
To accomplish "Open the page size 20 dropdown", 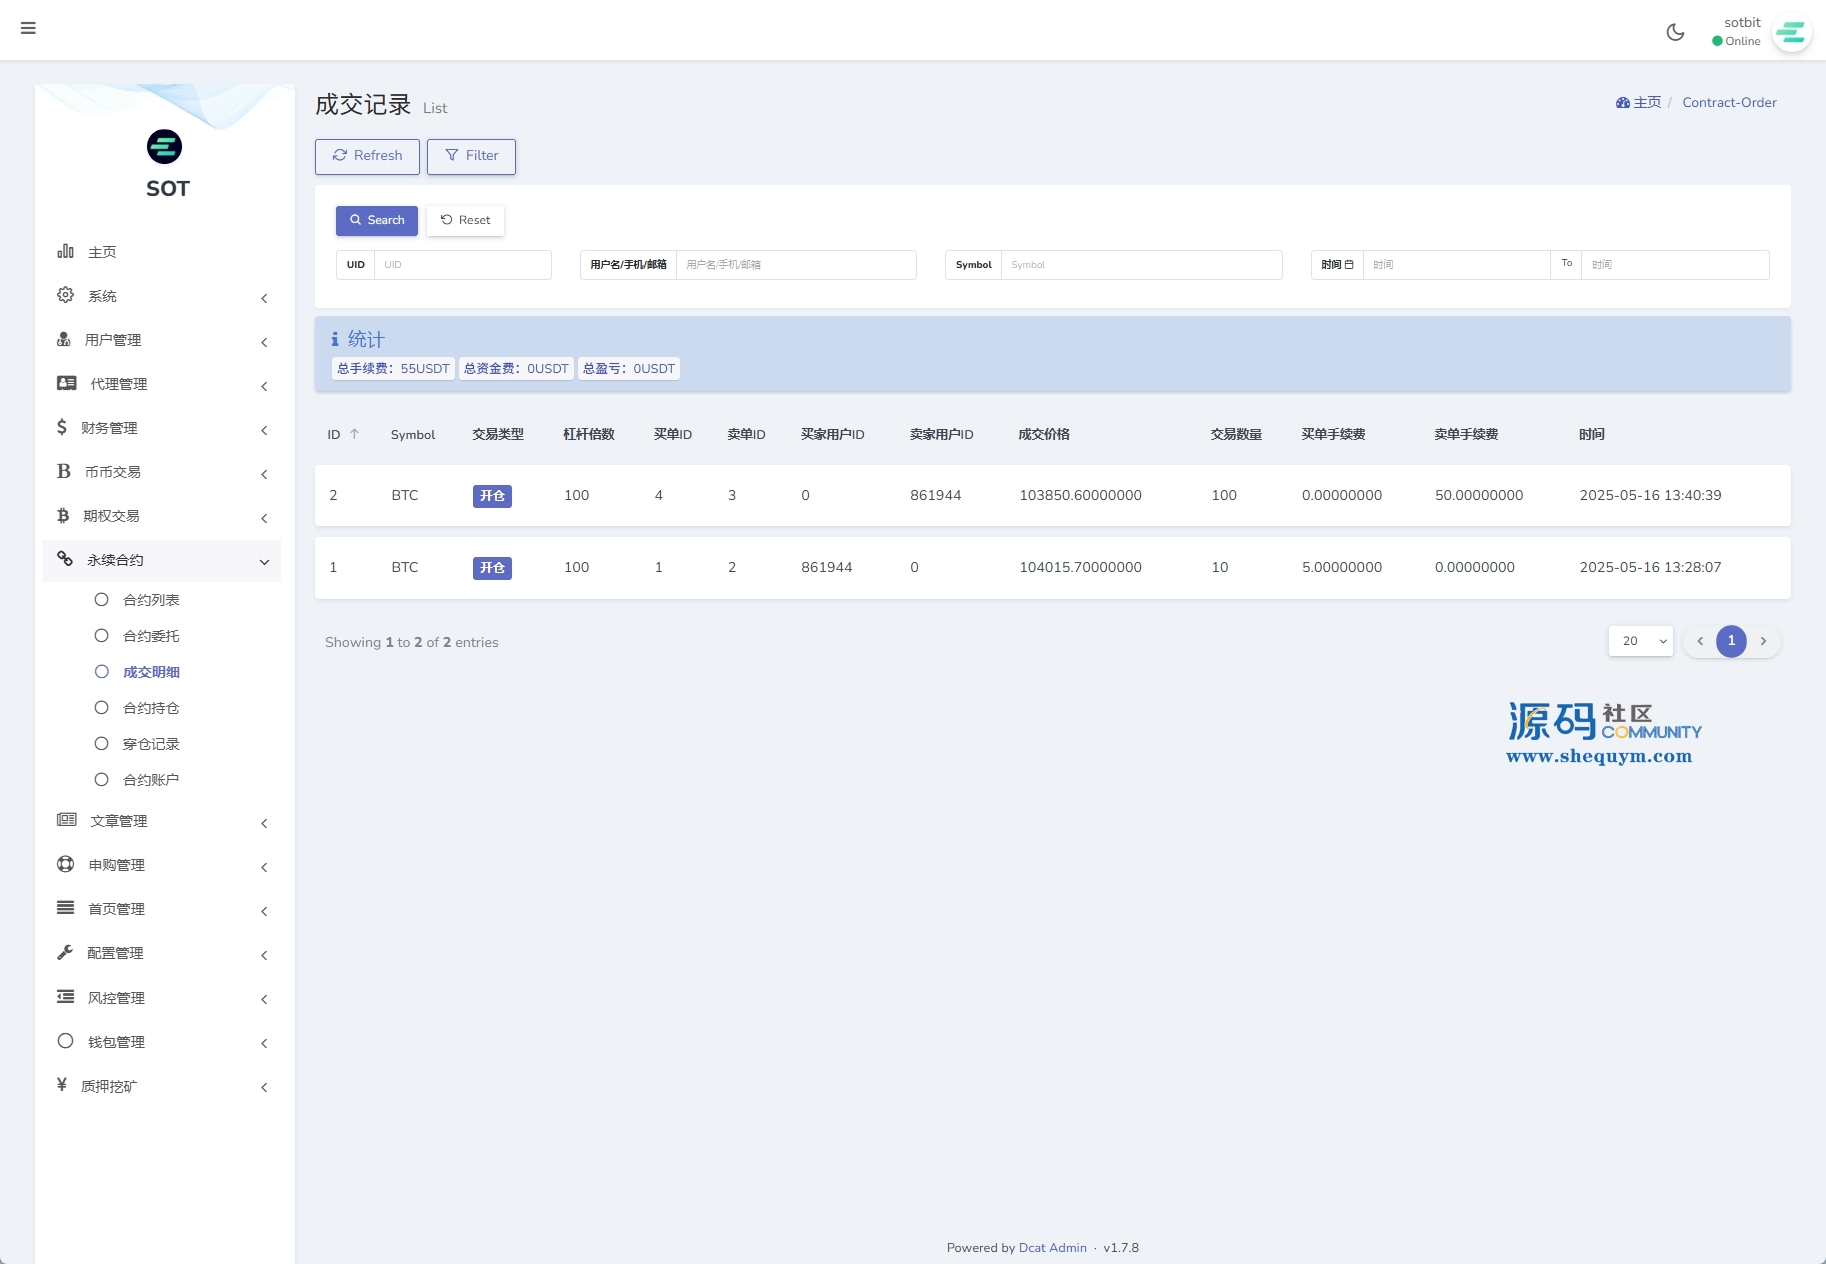I will click(x=1640, y=641).
